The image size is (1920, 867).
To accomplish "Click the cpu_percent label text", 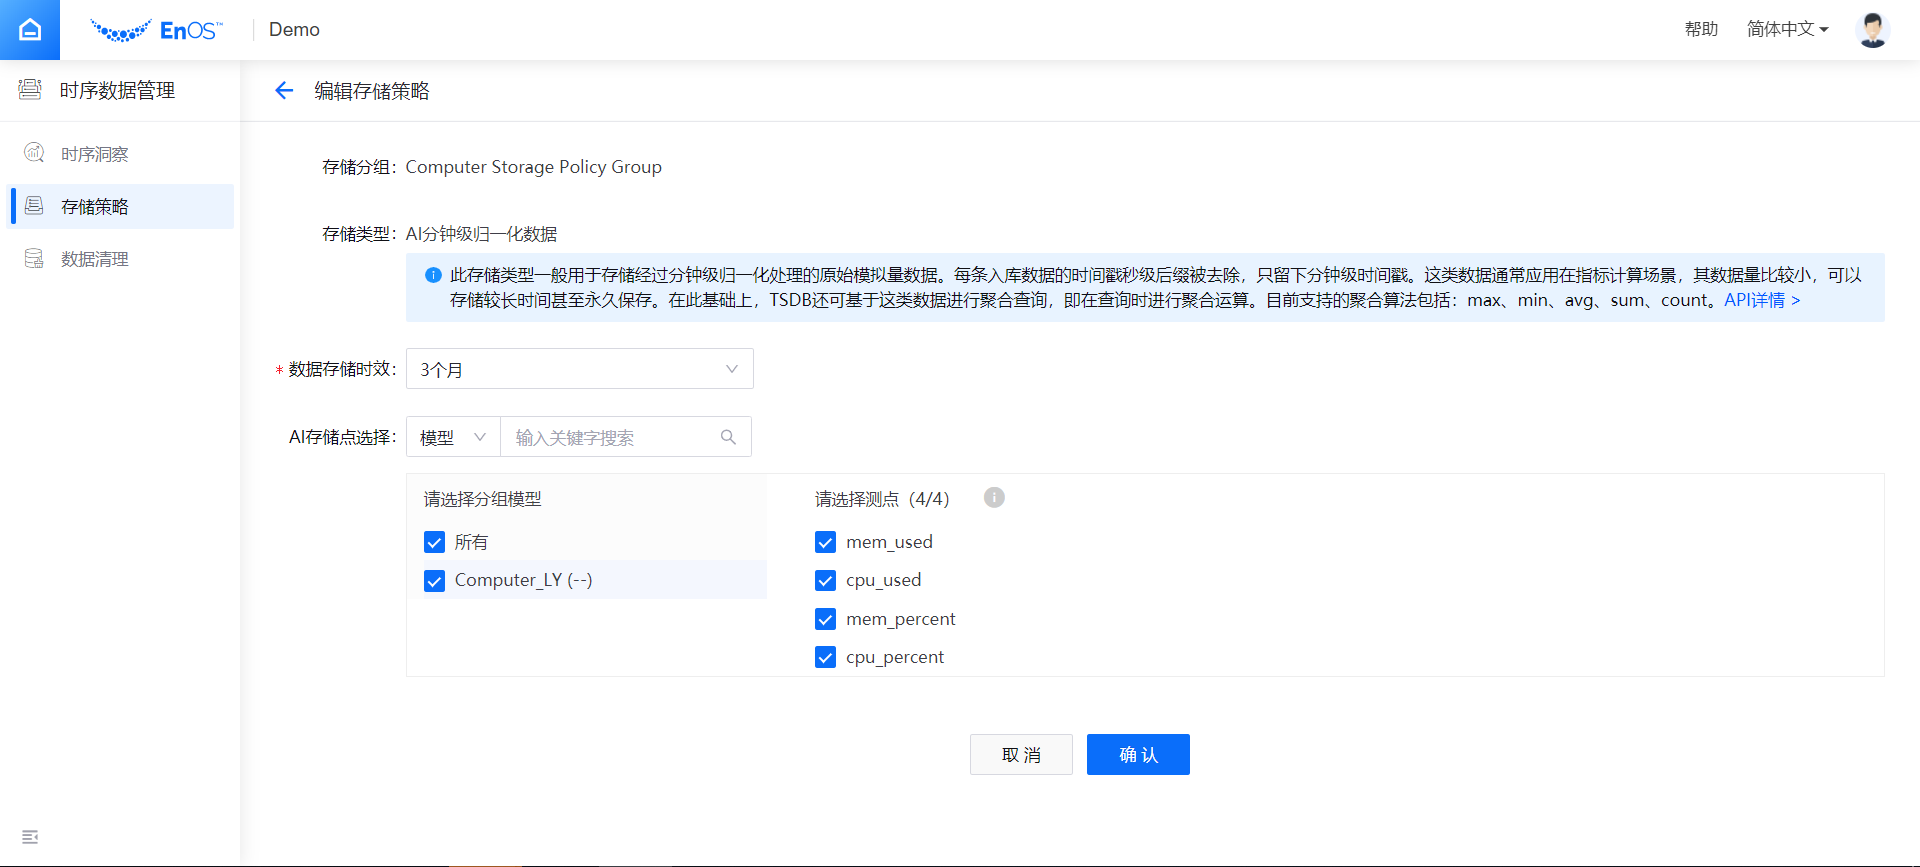I will 895,657.
